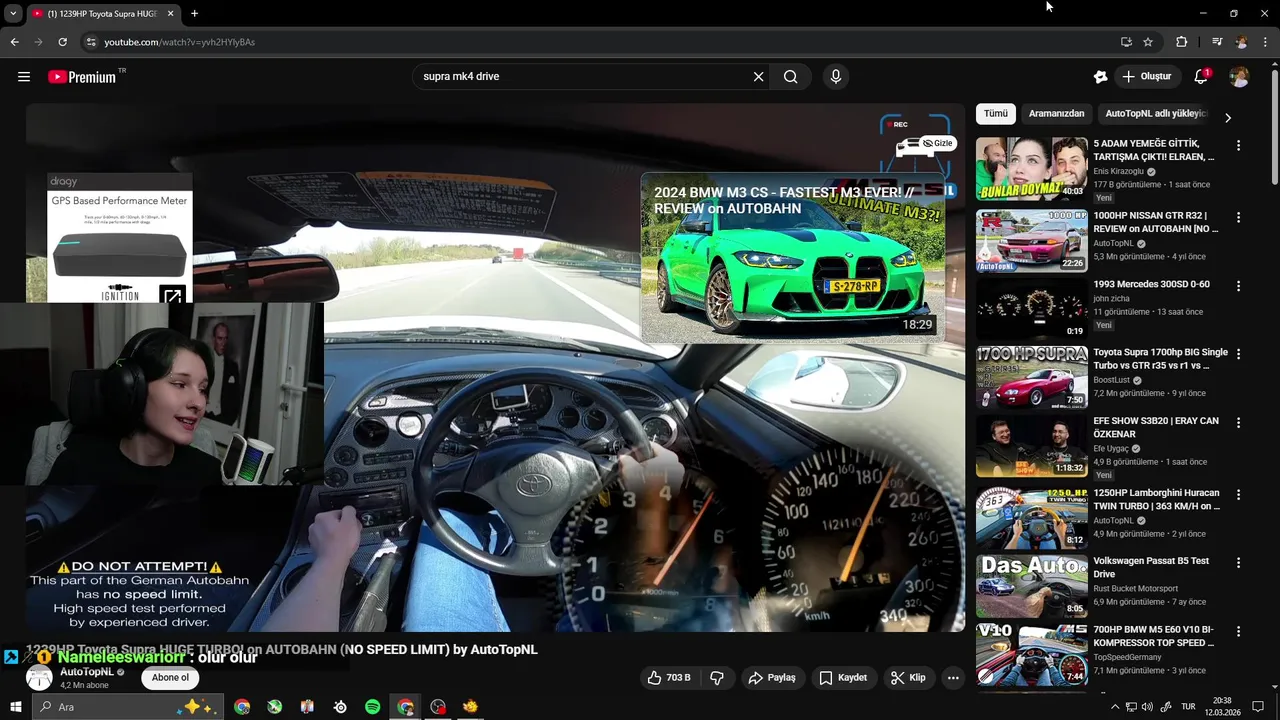Submit search with the magnifier button
The width and height of the screenshot is (1280, 720).
(791, 77)
